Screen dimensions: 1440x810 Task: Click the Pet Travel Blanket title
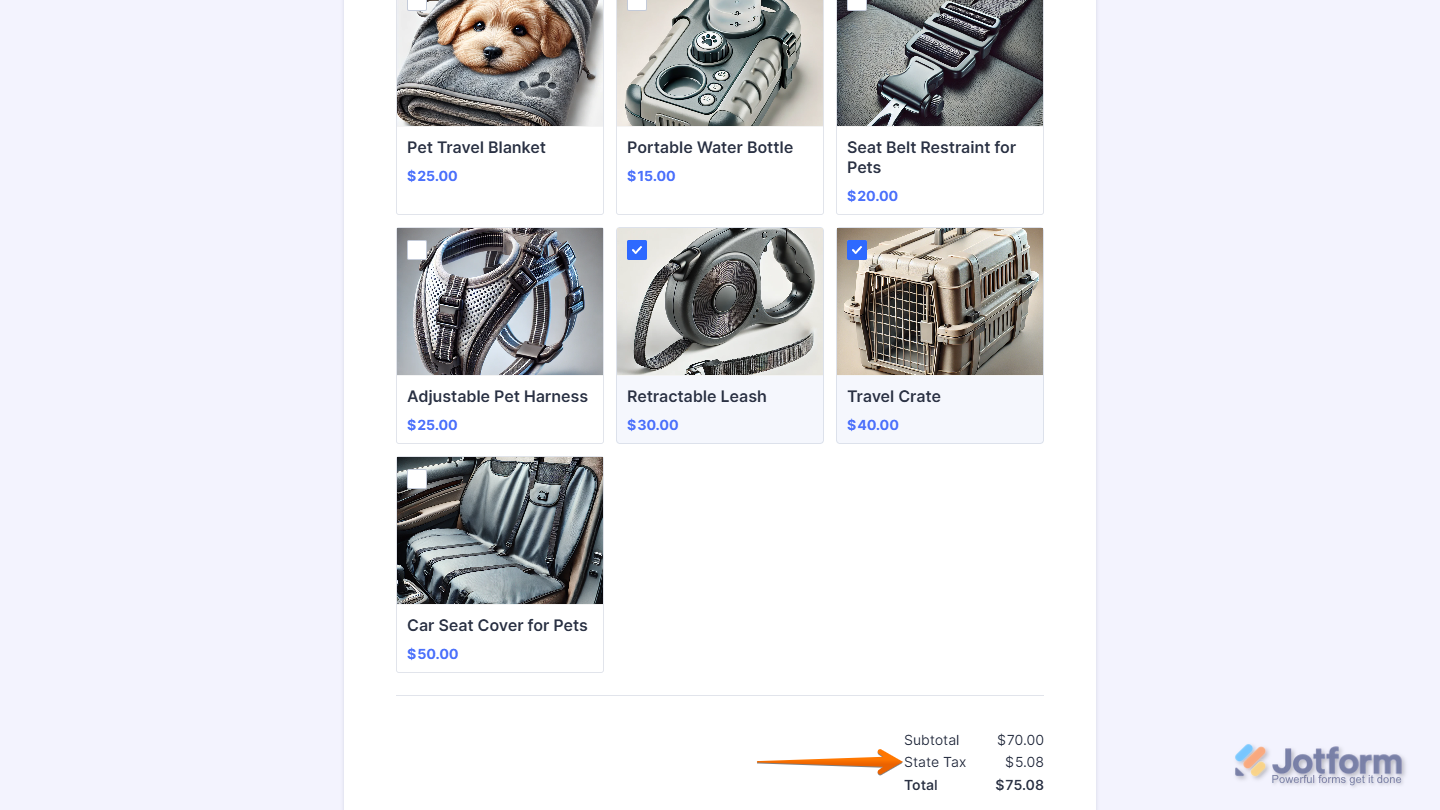tap(476, 147)
